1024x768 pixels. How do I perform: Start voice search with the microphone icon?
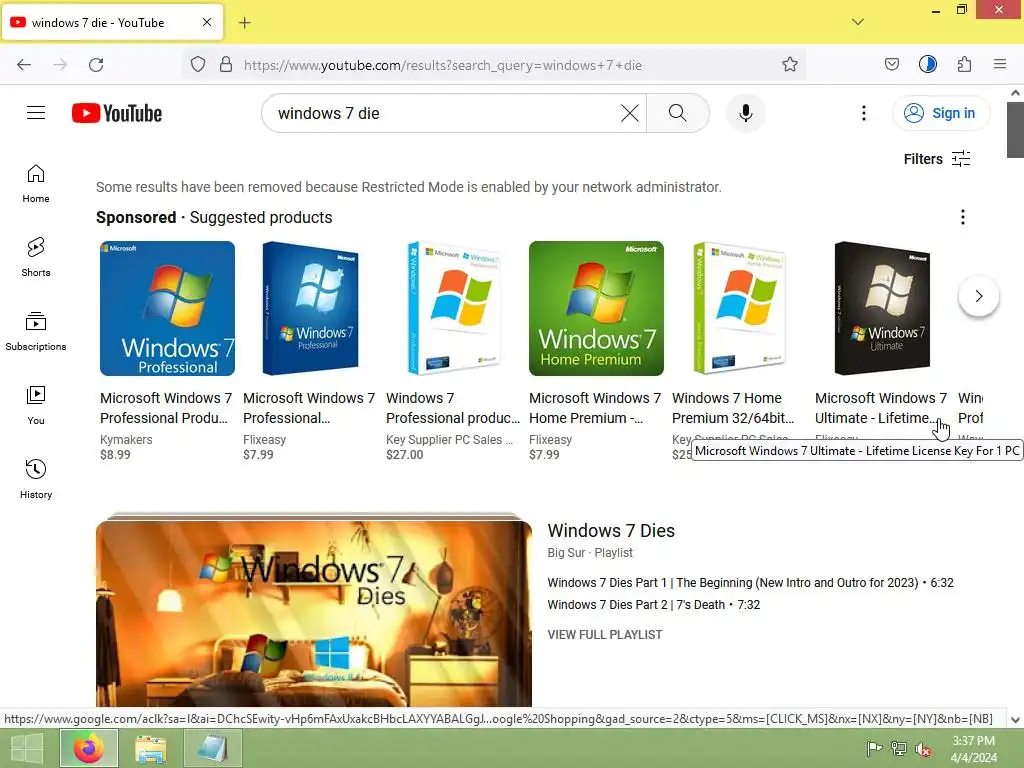point(745,113)
